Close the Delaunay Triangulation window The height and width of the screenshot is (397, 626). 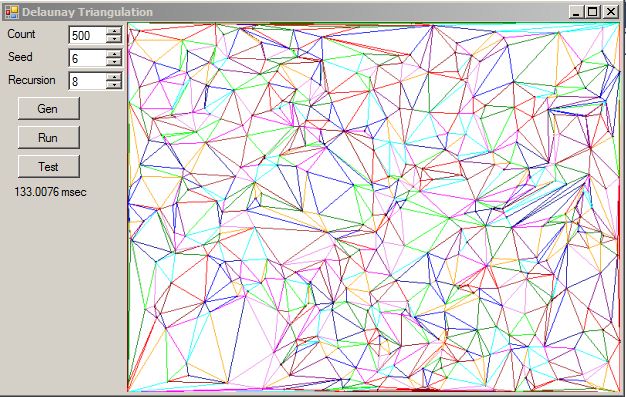pos(611,12)
